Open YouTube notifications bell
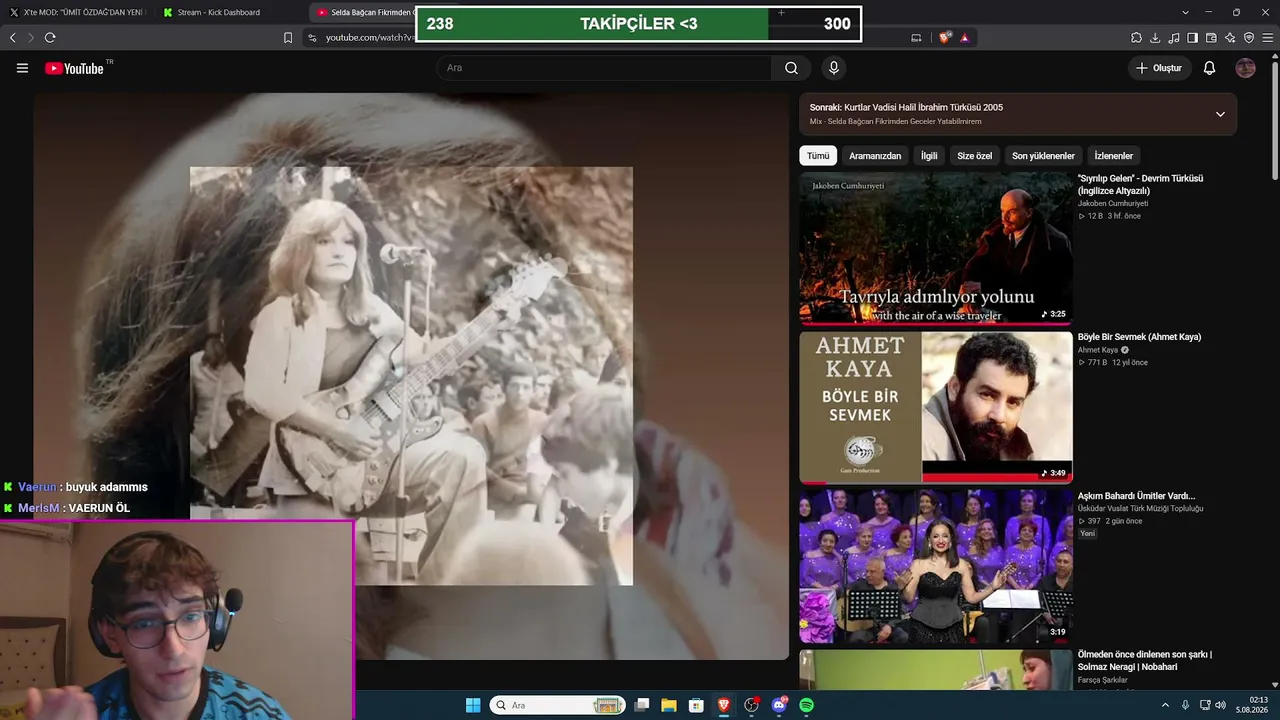 1209,68
